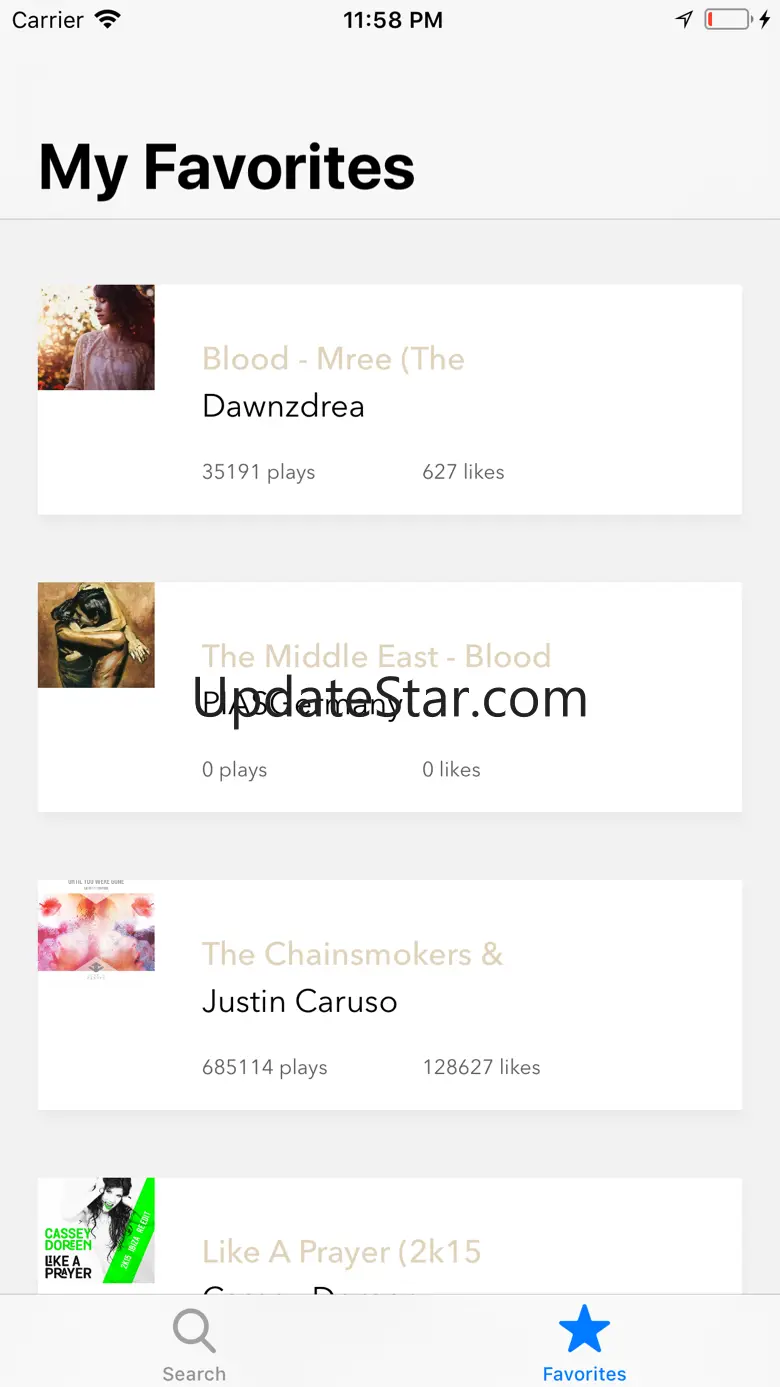
Task: Tap the Justin Caruso artist name
Action: pyautogui.click(x=299, y=1002)
